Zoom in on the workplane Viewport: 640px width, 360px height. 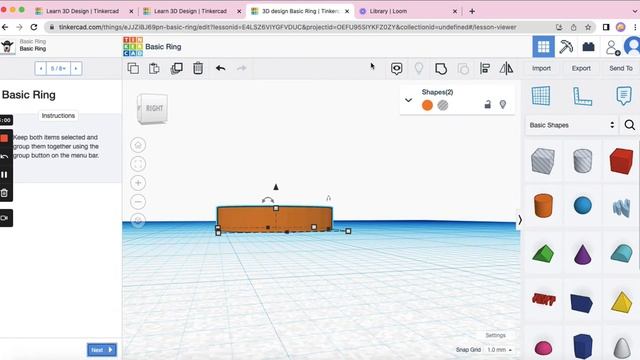coord(138,183)
